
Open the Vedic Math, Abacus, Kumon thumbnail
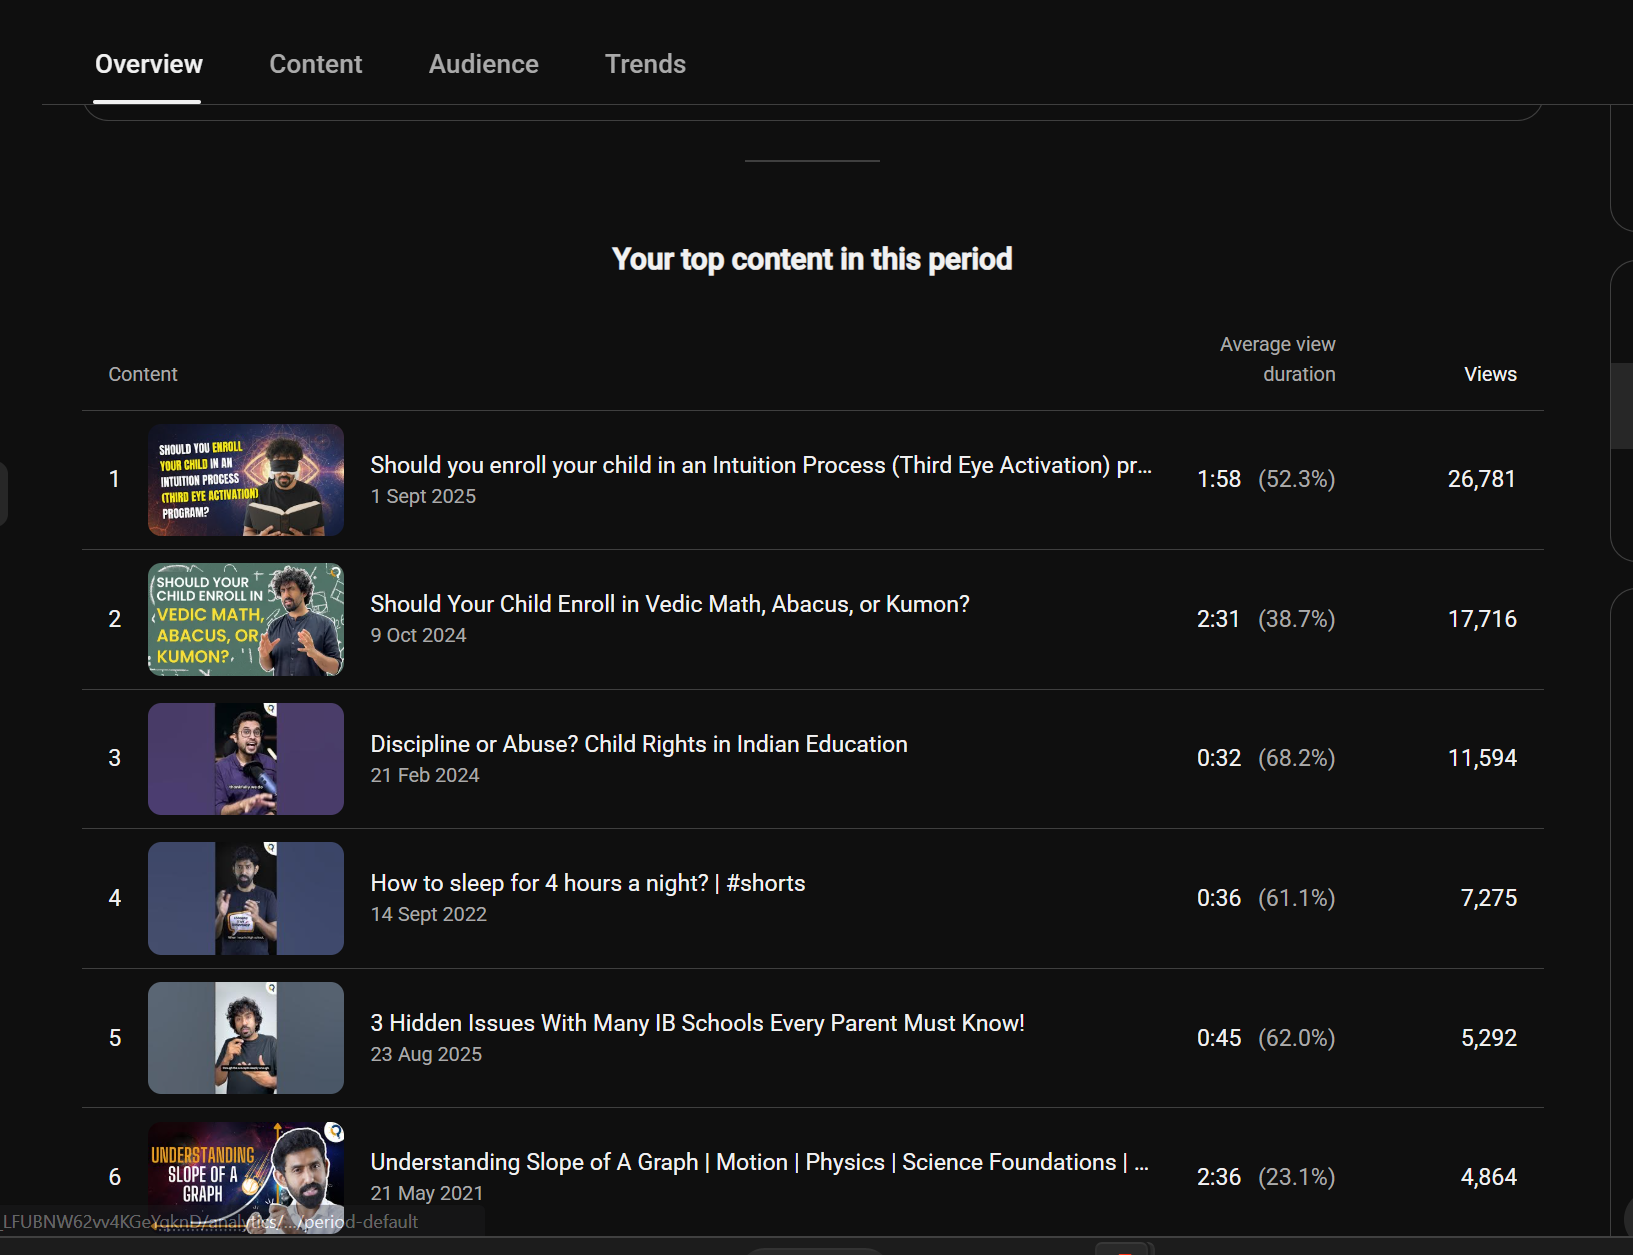coord(246,619)
